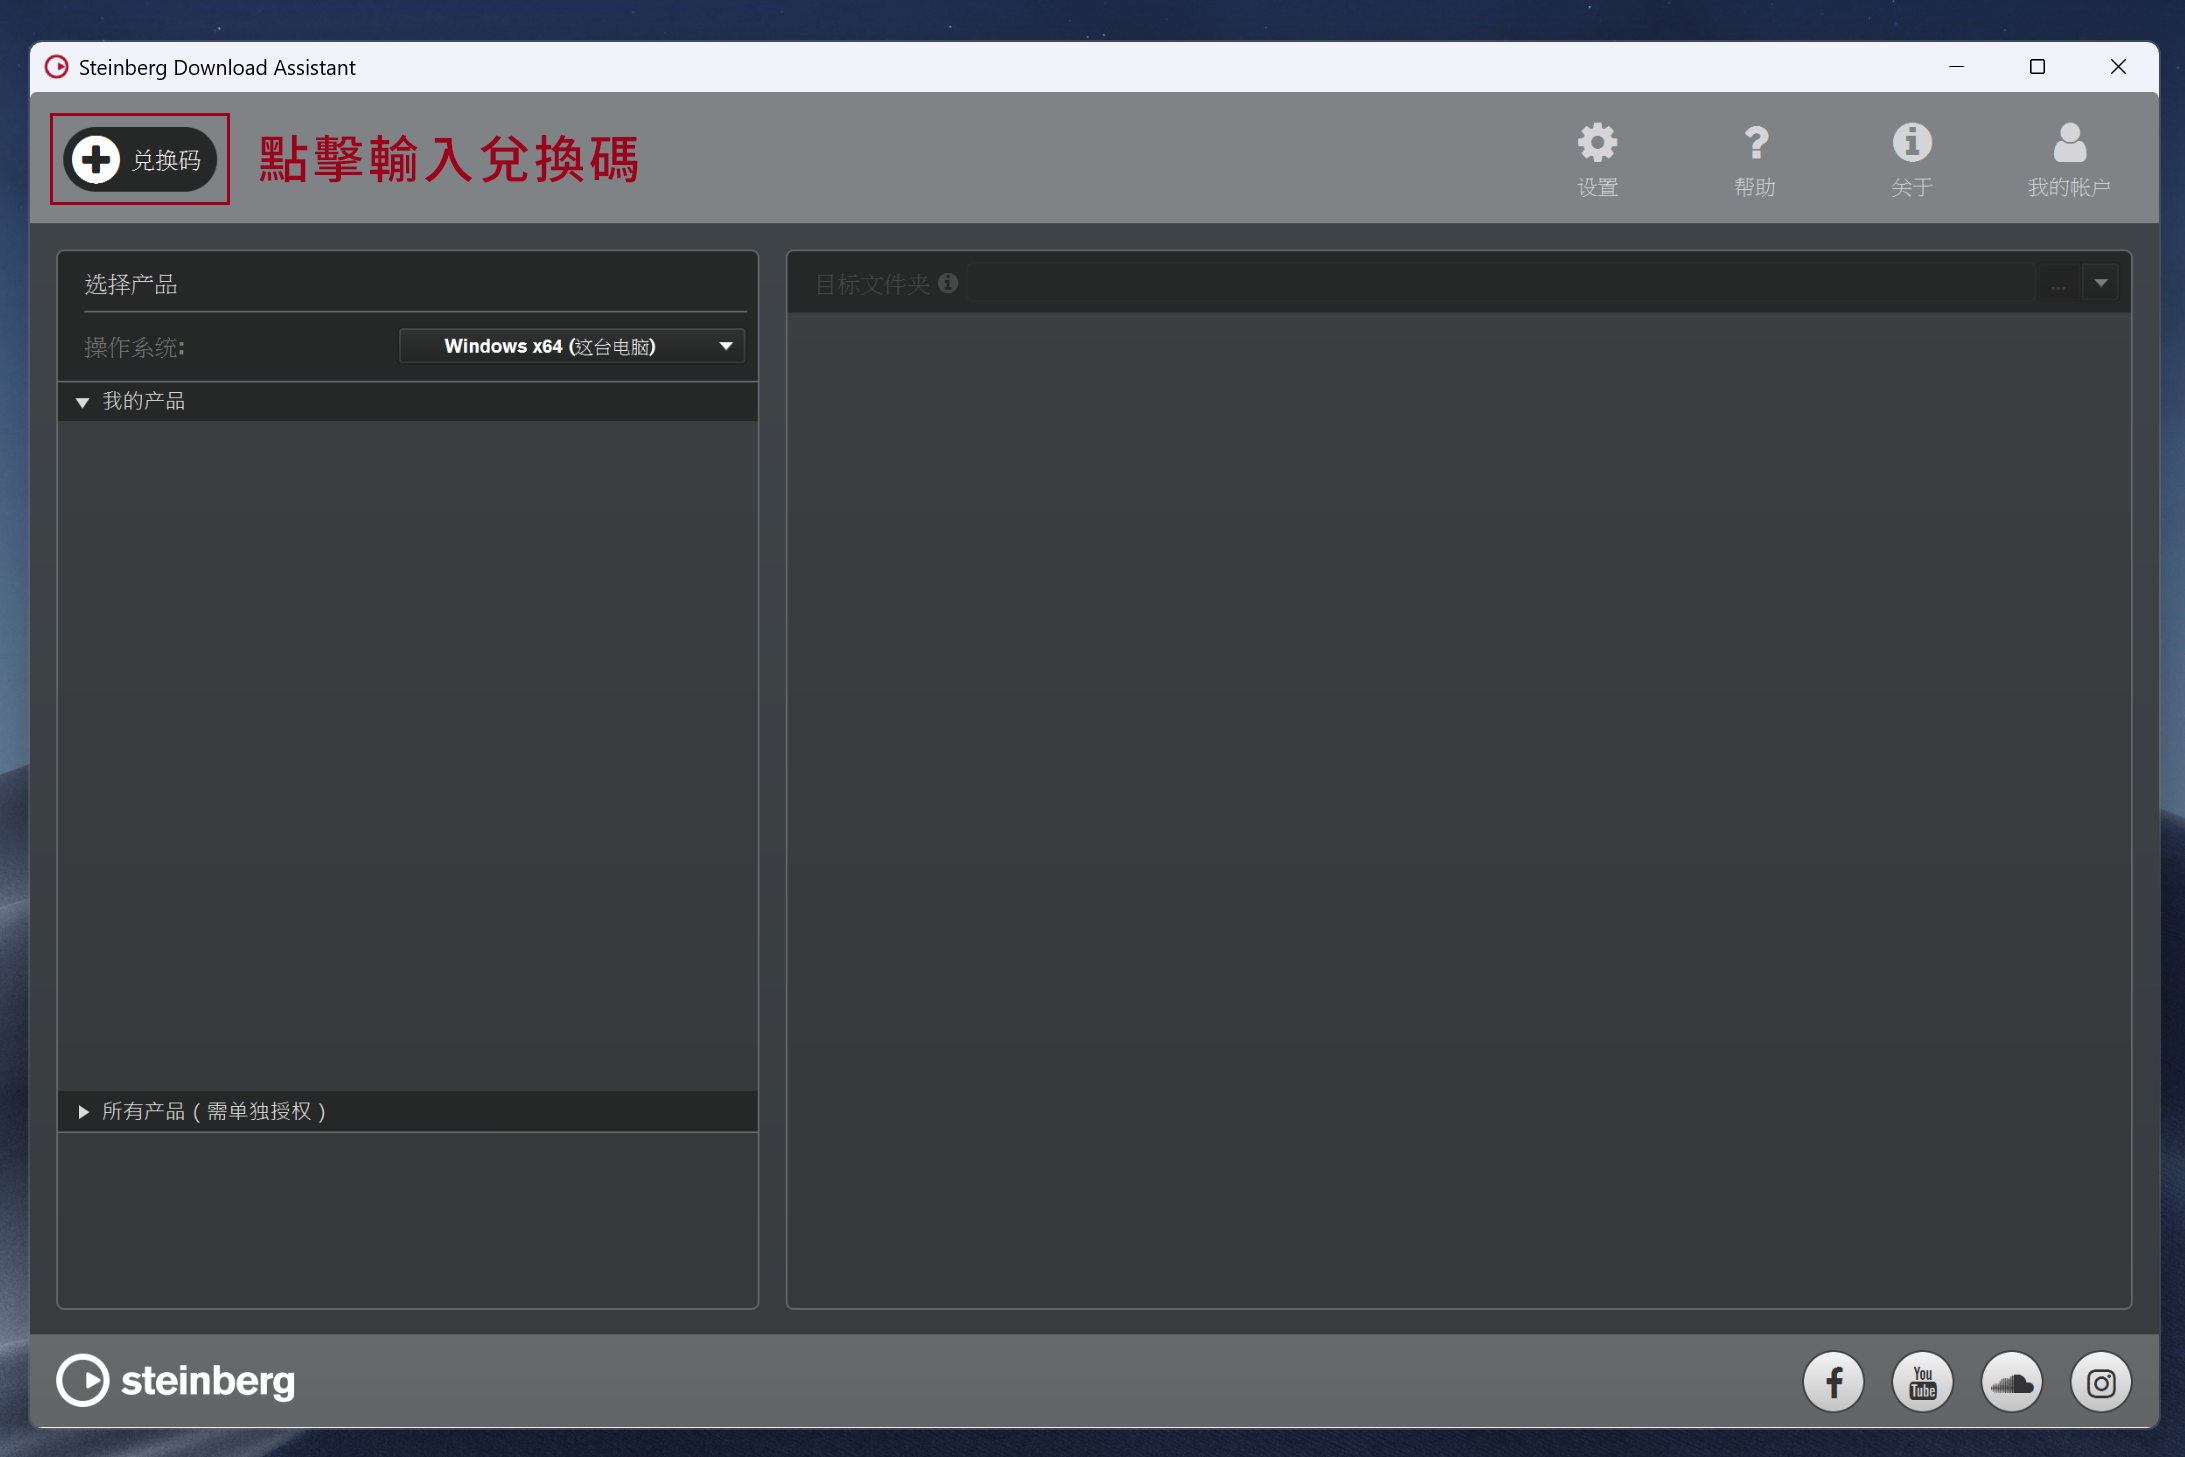Click the browse ellipsis button for target folder
This screenshot has height=1457, width=2185.
pyautogui.click(x=2058, y=283)
